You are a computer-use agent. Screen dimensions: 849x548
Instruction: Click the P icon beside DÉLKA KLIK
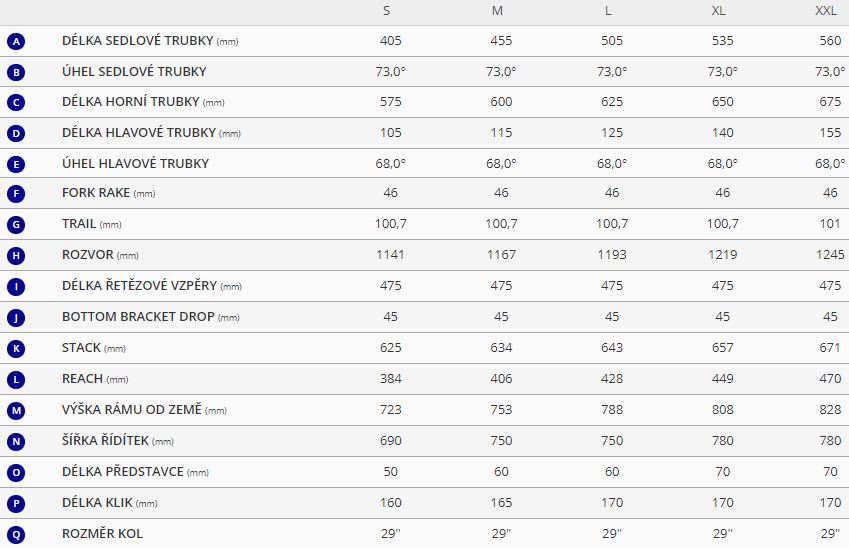[x=16, y=504]
